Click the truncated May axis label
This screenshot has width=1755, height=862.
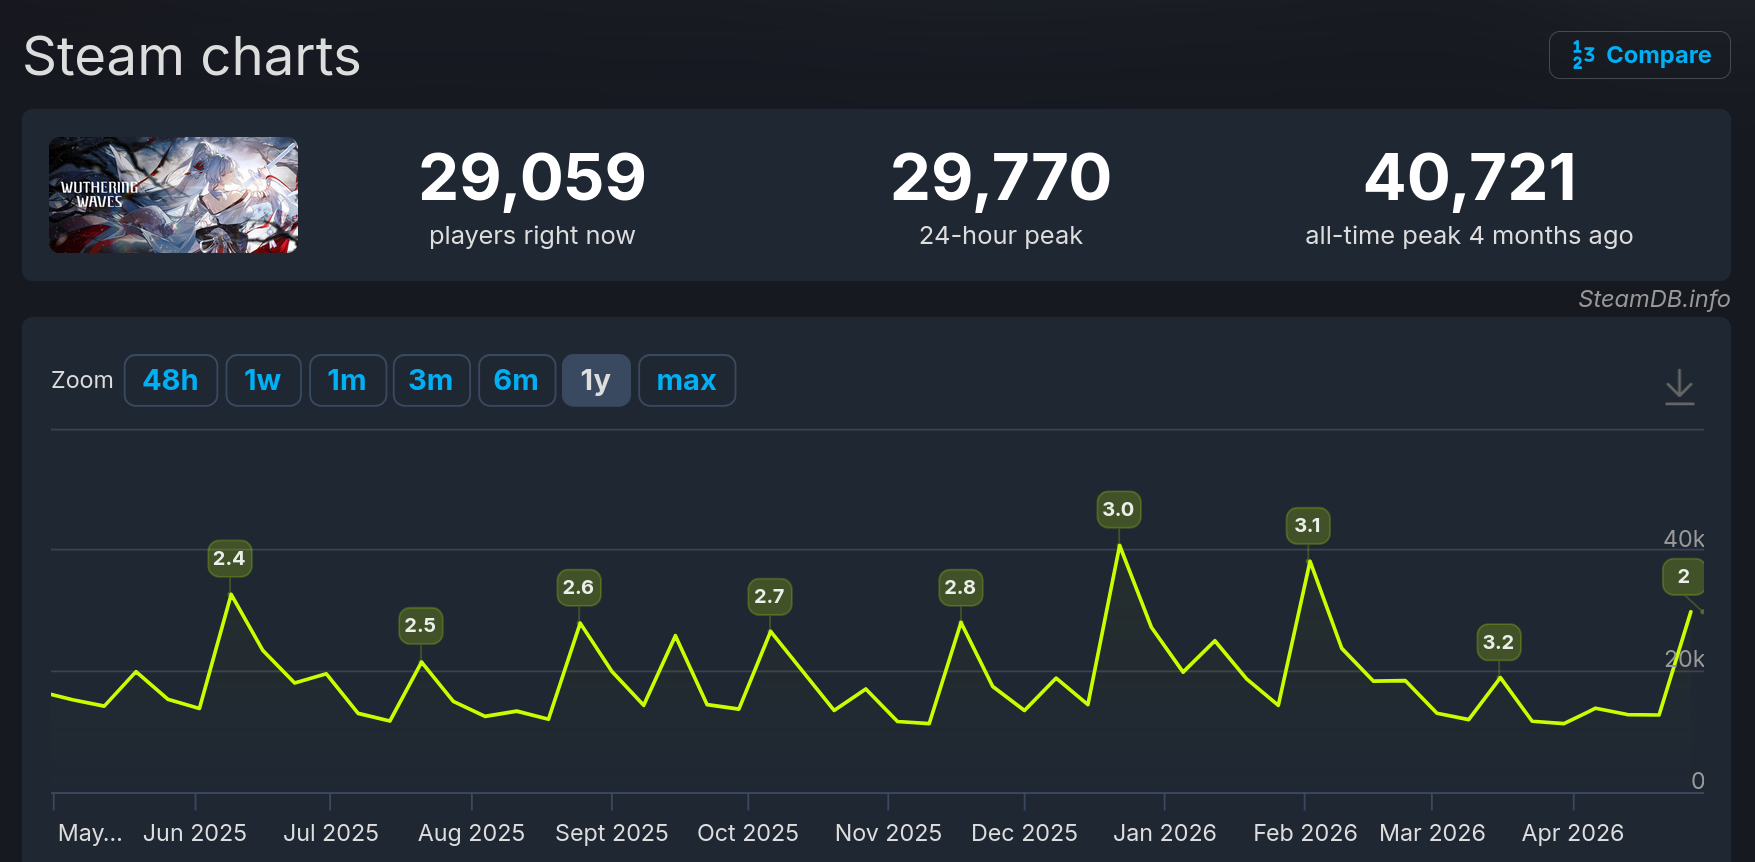tap(90, 833)
